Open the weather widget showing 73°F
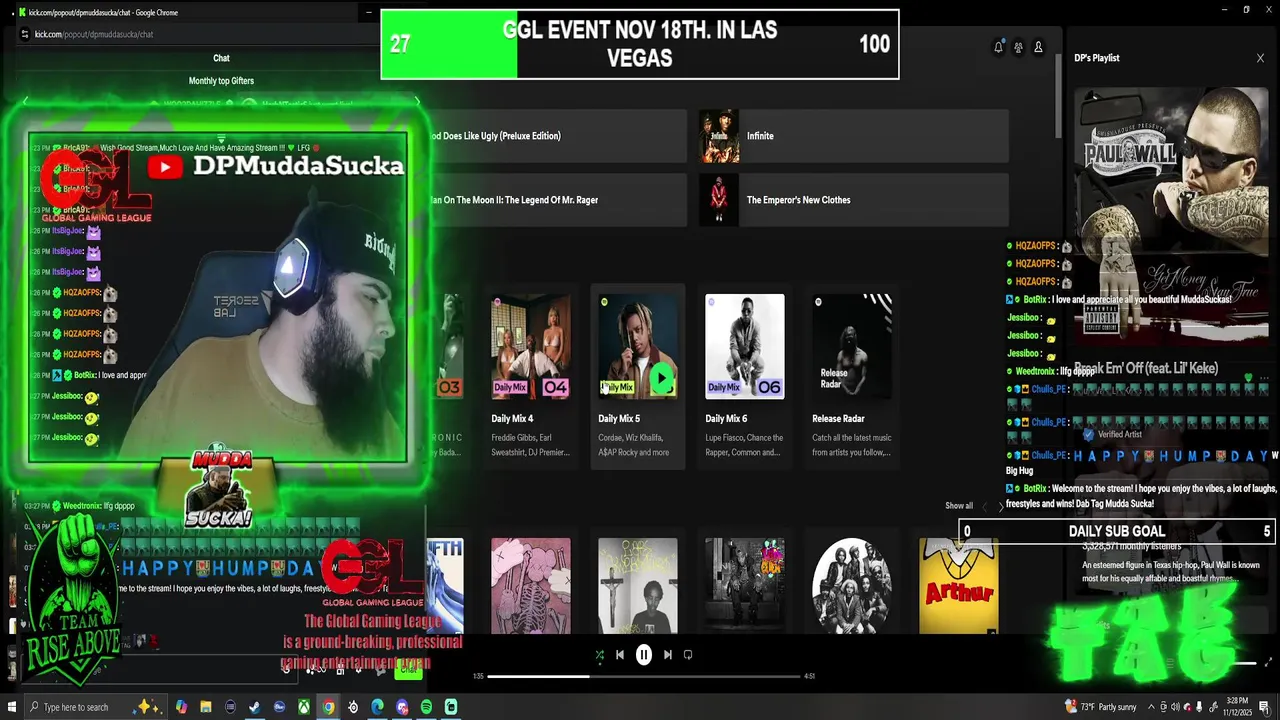The image size is (1280, 720). pos(1100,707)
